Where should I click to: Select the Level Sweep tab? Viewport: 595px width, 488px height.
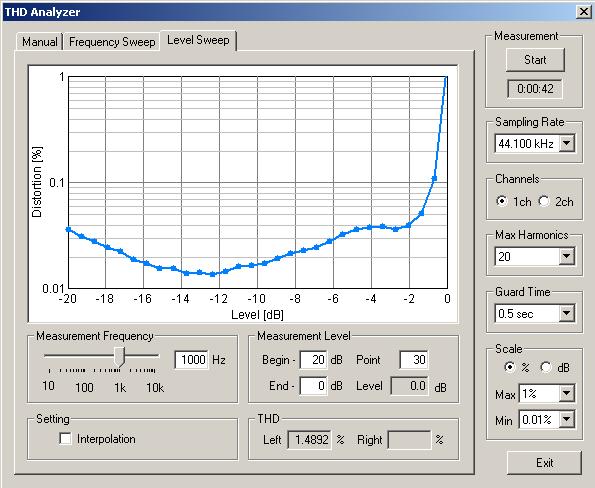pyautogui.click(x=198, y=40)
